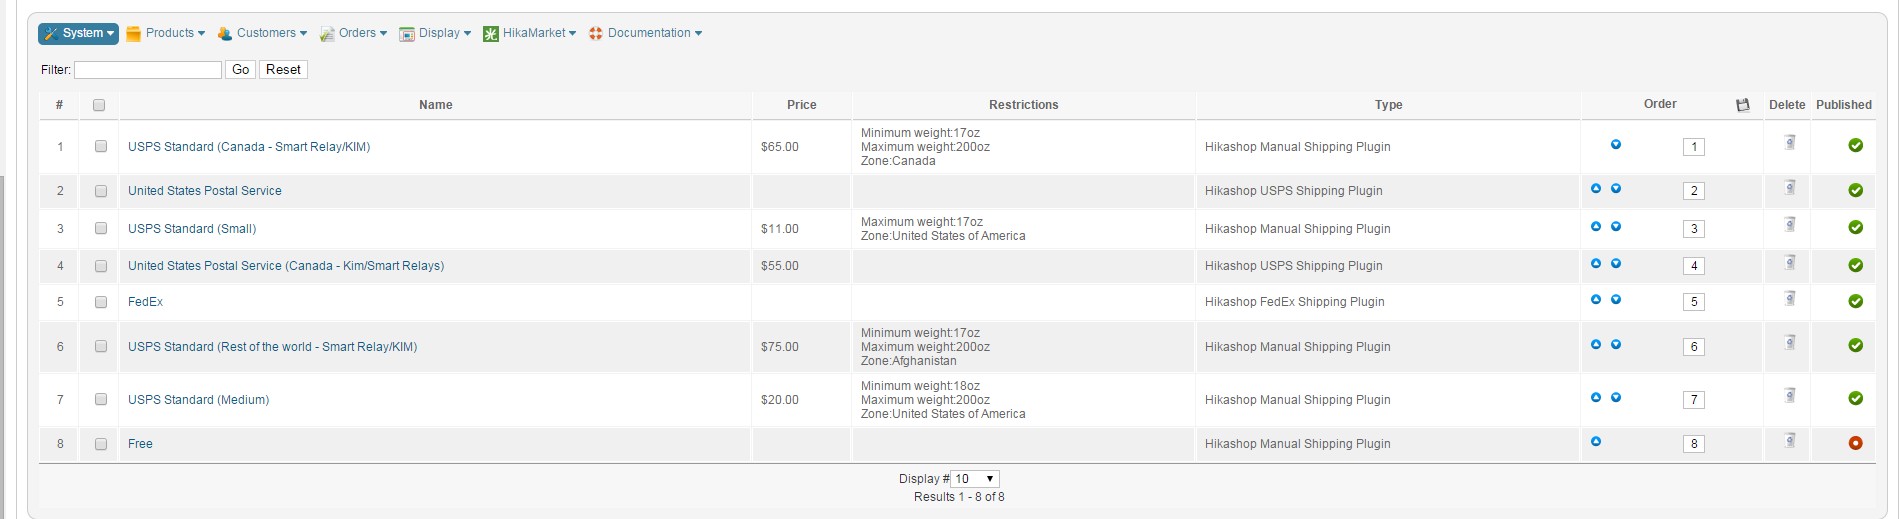Image resolution: width=1901 pixels, height=519 pixels.
Task: Move United States Postal Service row up
Action: coord(1596,189)
